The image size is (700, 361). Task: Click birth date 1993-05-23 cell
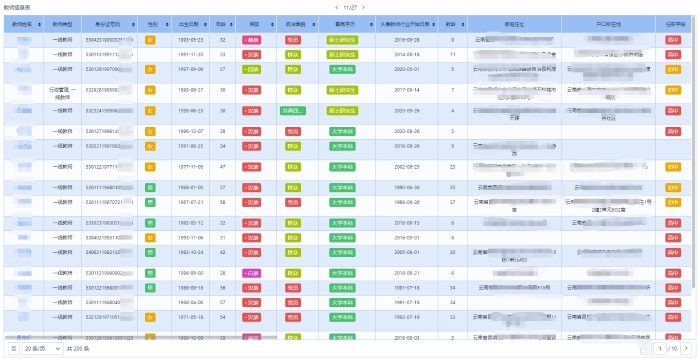click(191, 40)
